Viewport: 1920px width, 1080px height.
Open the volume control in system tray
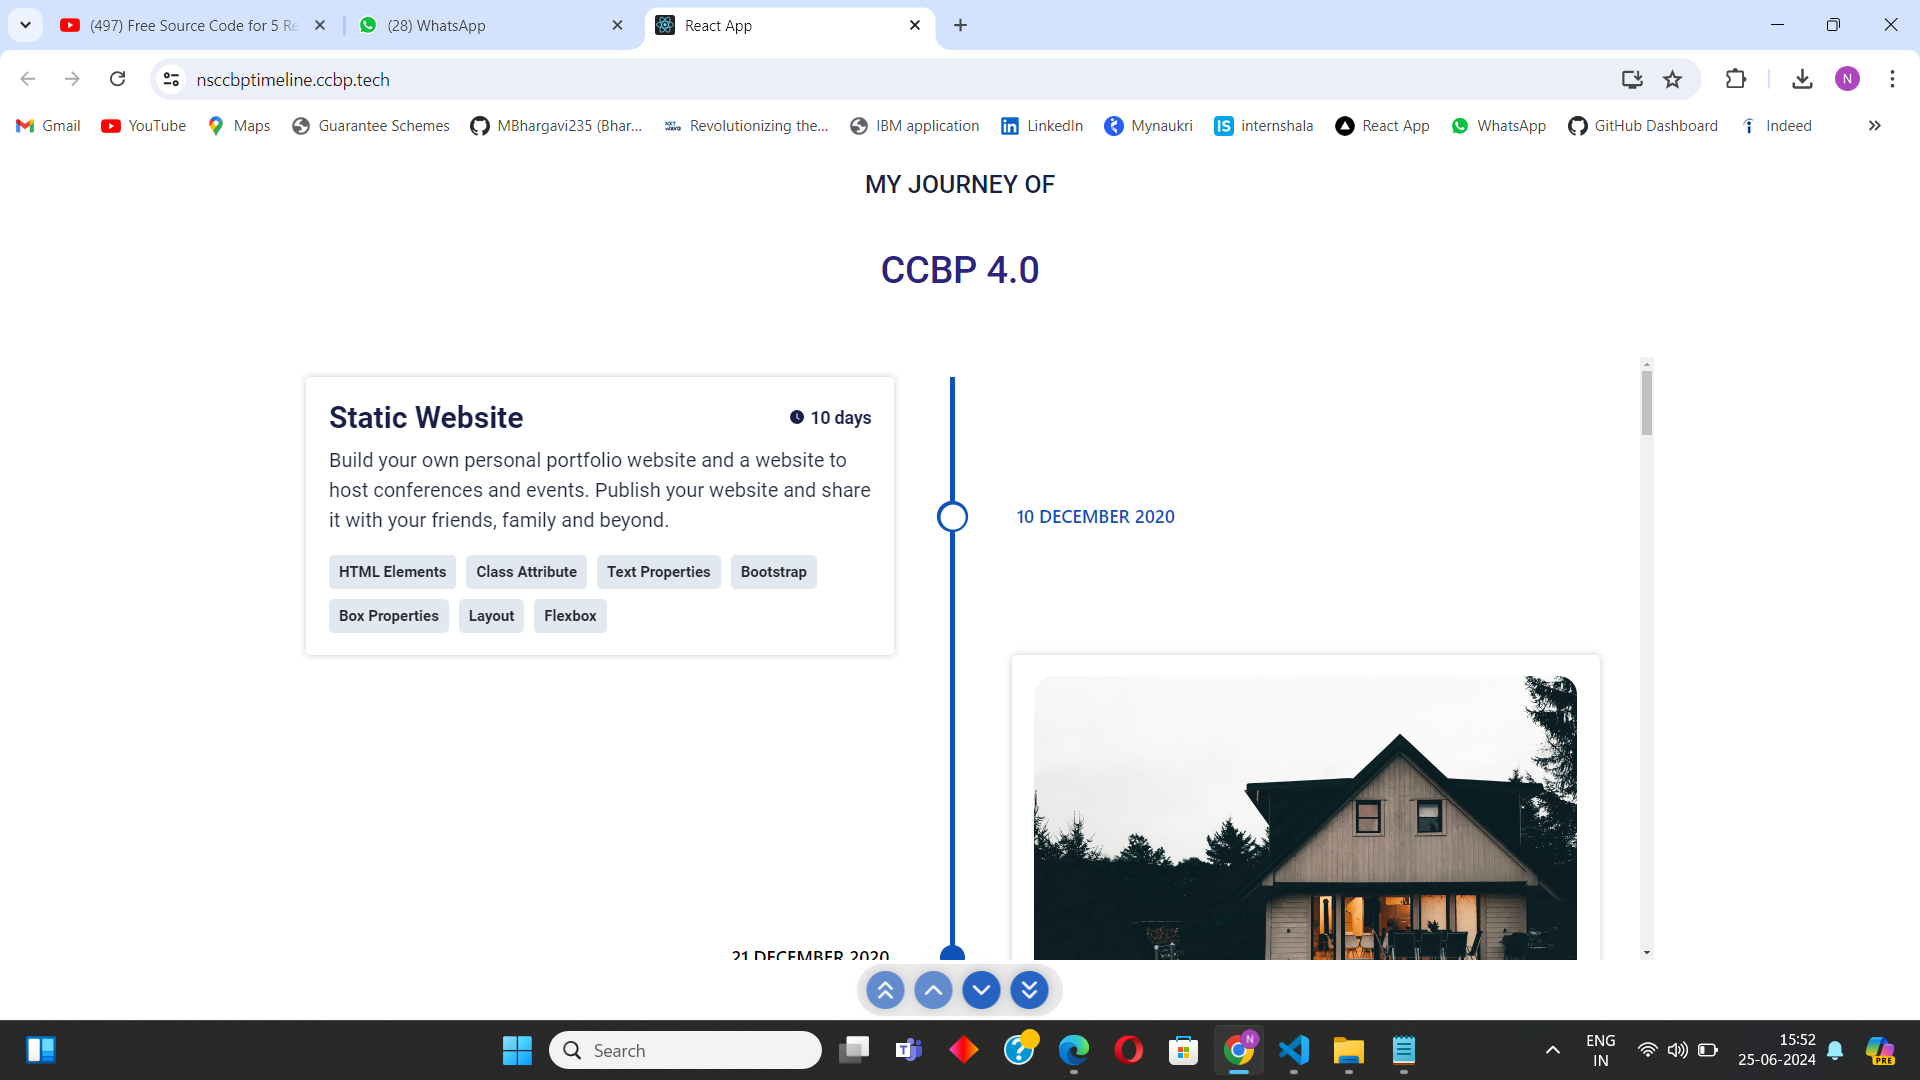click(1677, 1050)
